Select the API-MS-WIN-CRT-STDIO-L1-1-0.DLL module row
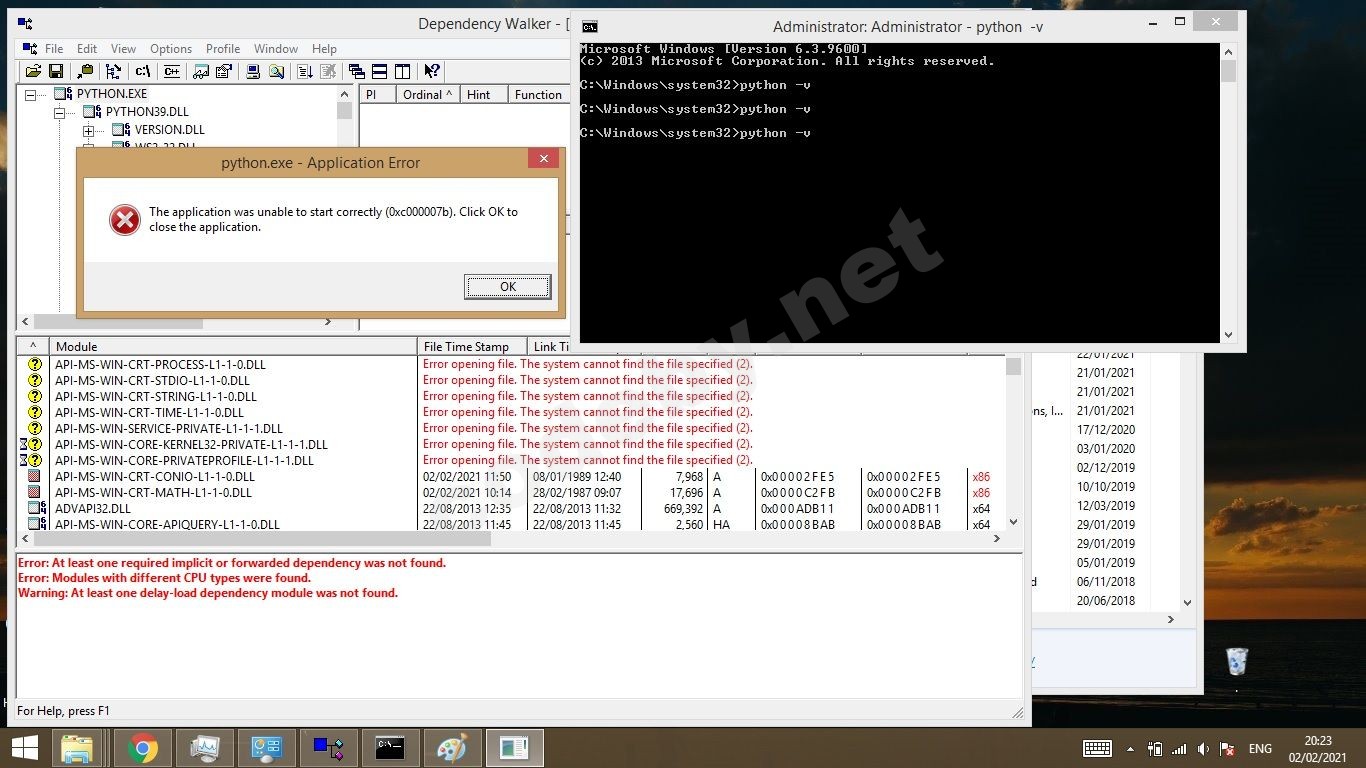Viewport: 1366px width, 768px height. pyautogui.click(x=152, y=380)
